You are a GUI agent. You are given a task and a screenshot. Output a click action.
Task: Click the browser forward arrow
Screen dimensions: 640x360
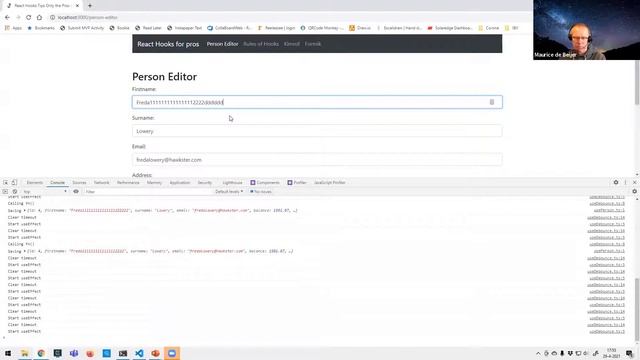pos(18,18)
